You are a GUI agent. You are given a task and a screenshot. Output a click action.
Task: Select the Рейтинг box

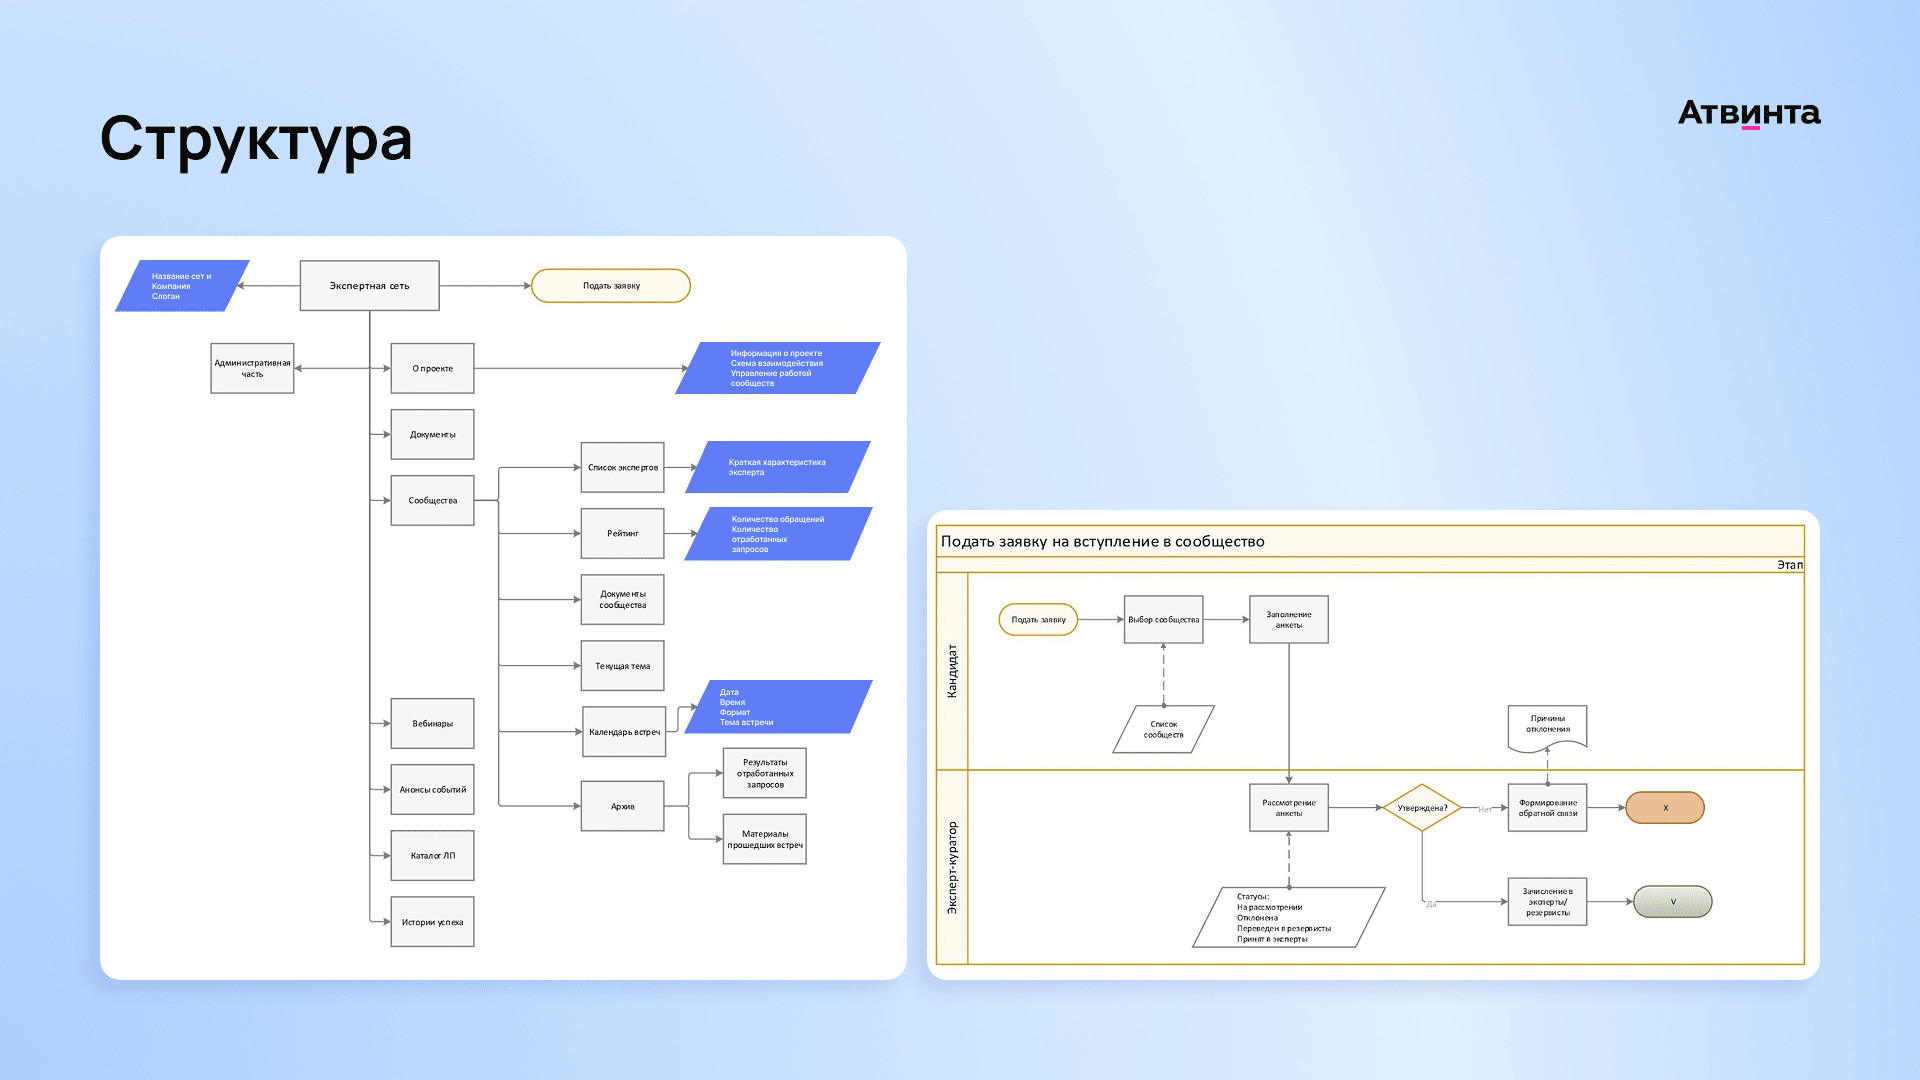click(x=622, y=534)
